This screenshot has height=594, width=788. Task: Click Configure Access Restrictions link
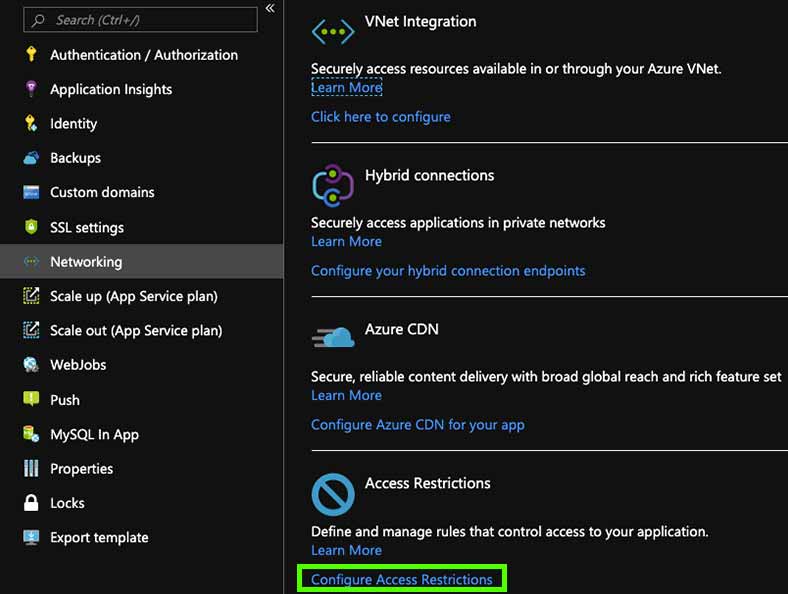pyautogui.click(x=402, y=579)
